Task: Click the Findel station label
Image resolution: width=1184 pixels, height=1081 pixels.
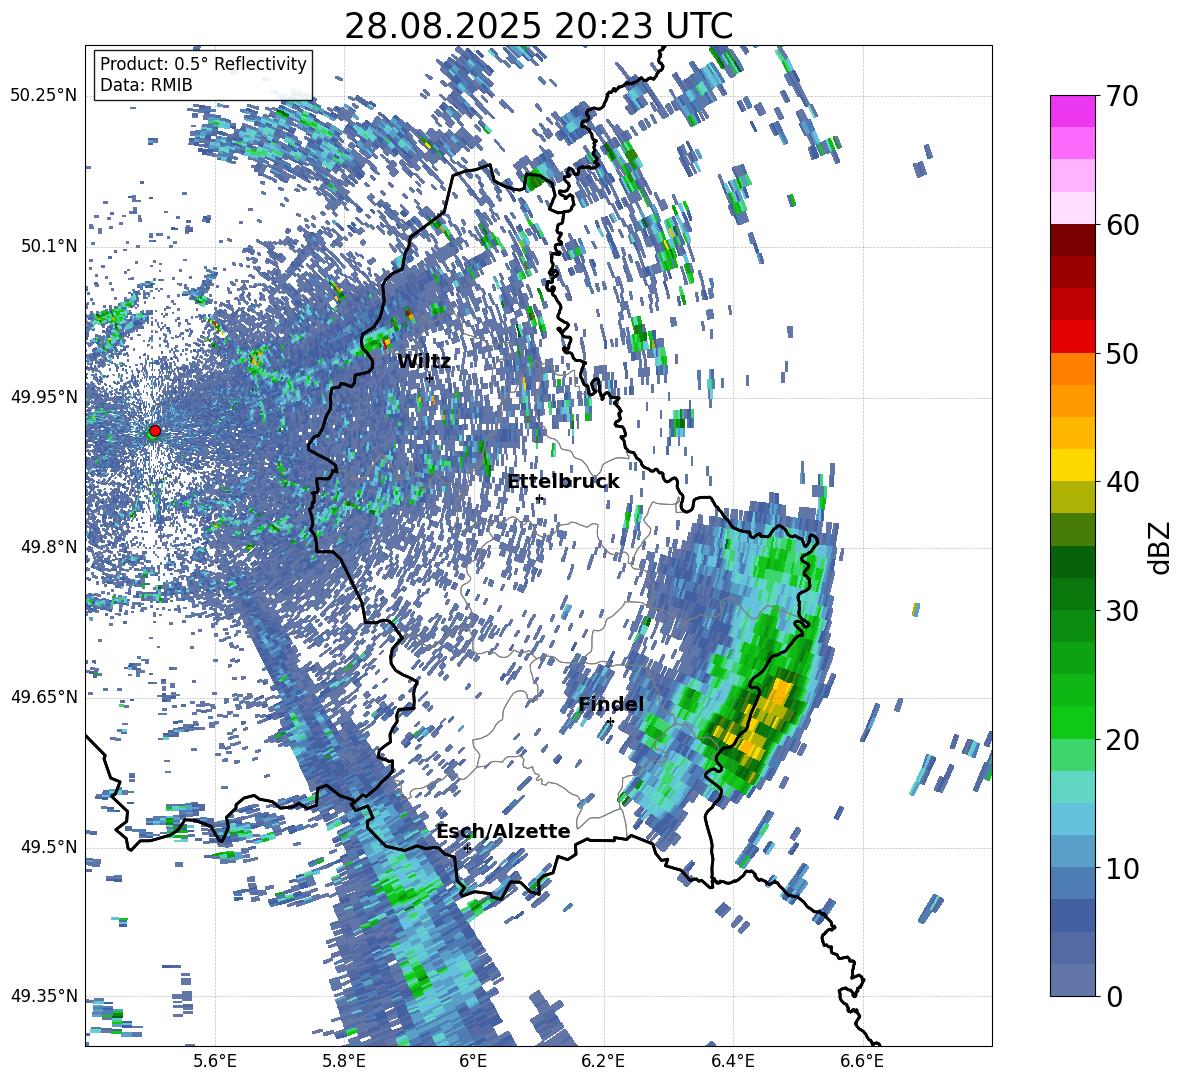Action: point(611,704)
